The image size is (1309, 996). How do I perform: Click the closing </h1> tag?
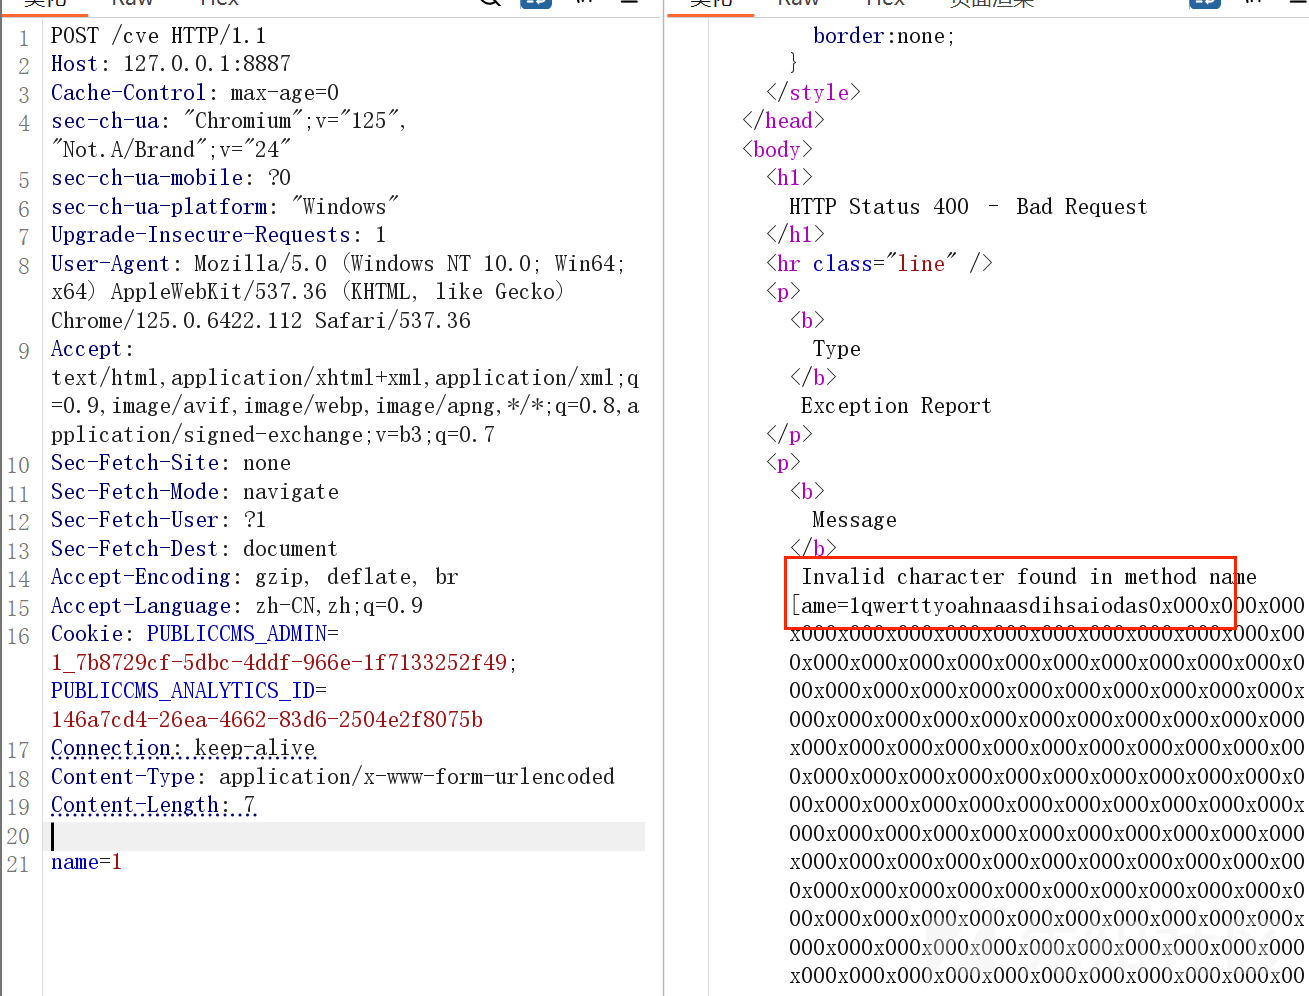click(x=795, y=235)
